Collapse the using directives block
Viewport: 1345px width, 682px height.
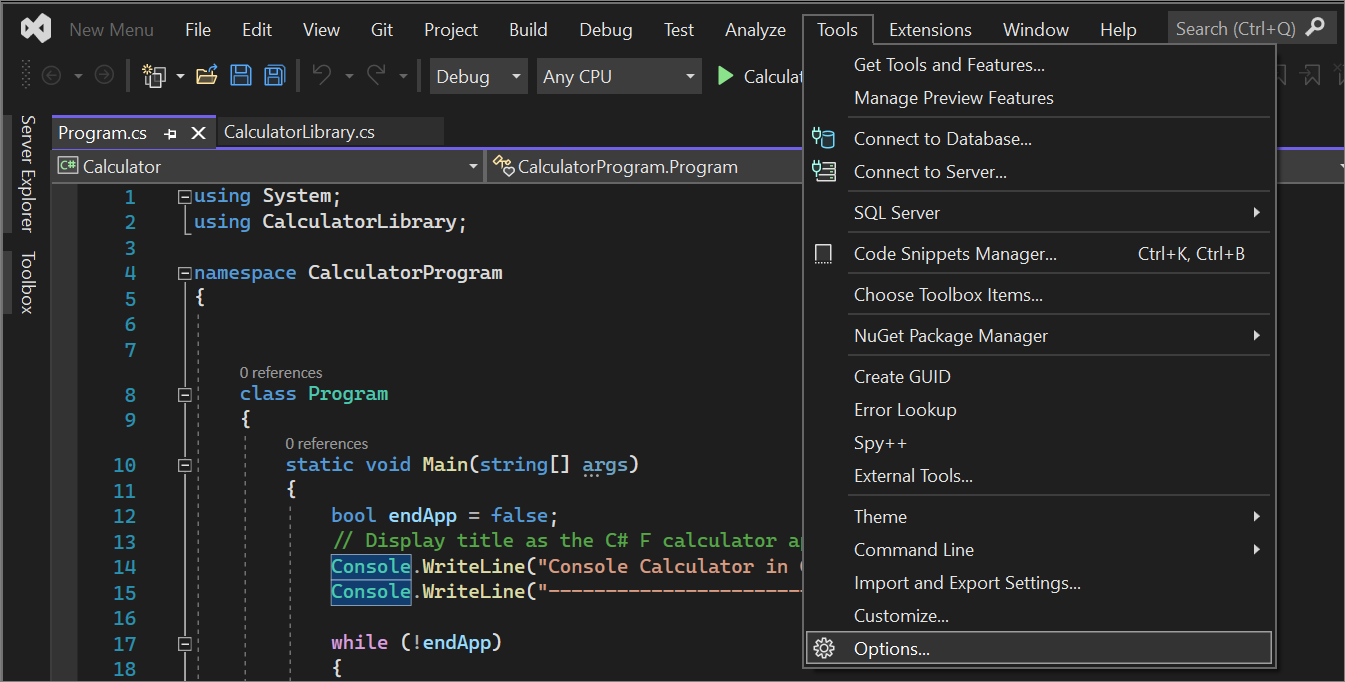tap(184, 197)
